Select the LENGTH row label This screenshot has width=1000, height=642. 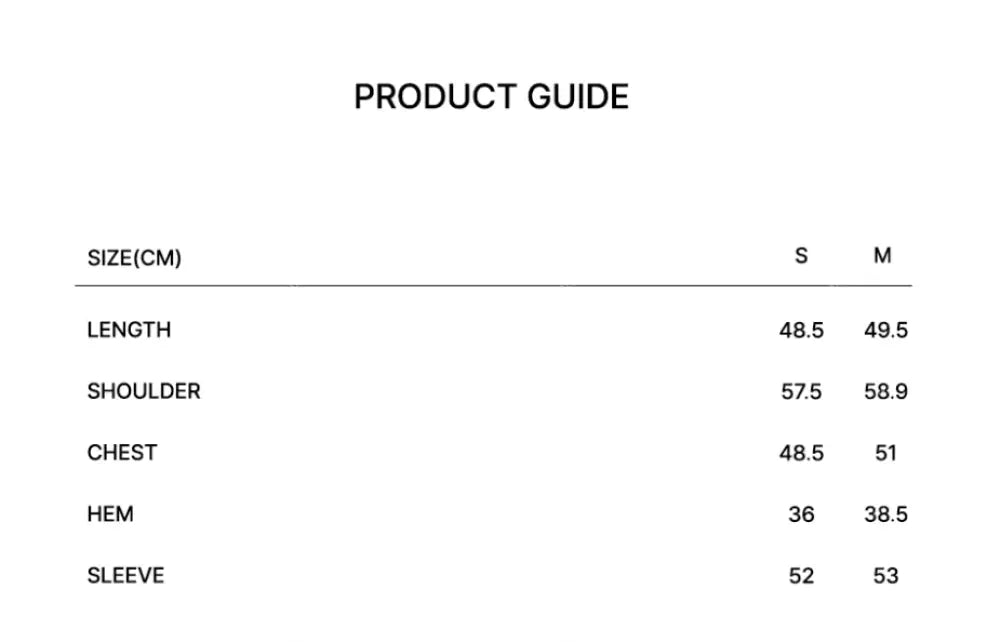coord(129,330)
